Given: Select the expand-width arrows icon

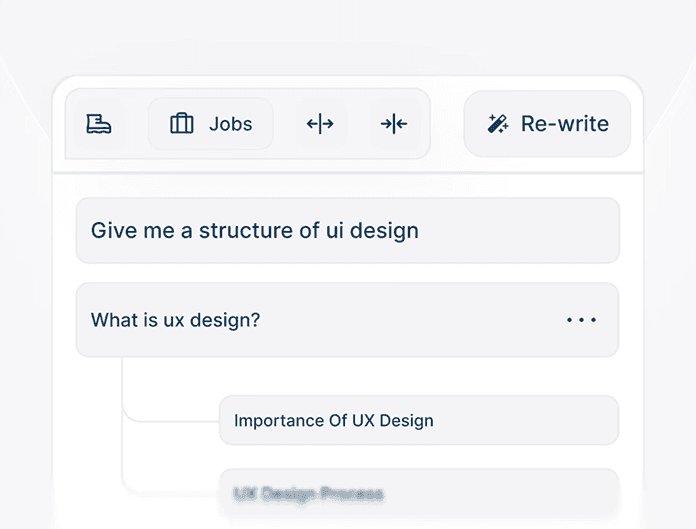Looking at the screenshot, I should pos(320,124).
